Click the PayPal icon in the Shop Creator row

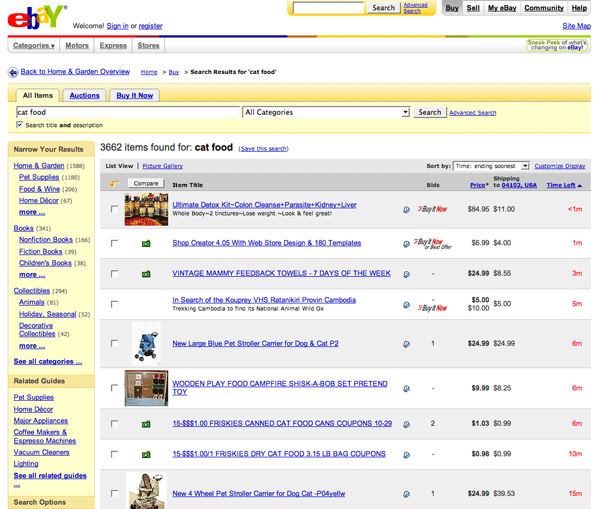(406, 244)
